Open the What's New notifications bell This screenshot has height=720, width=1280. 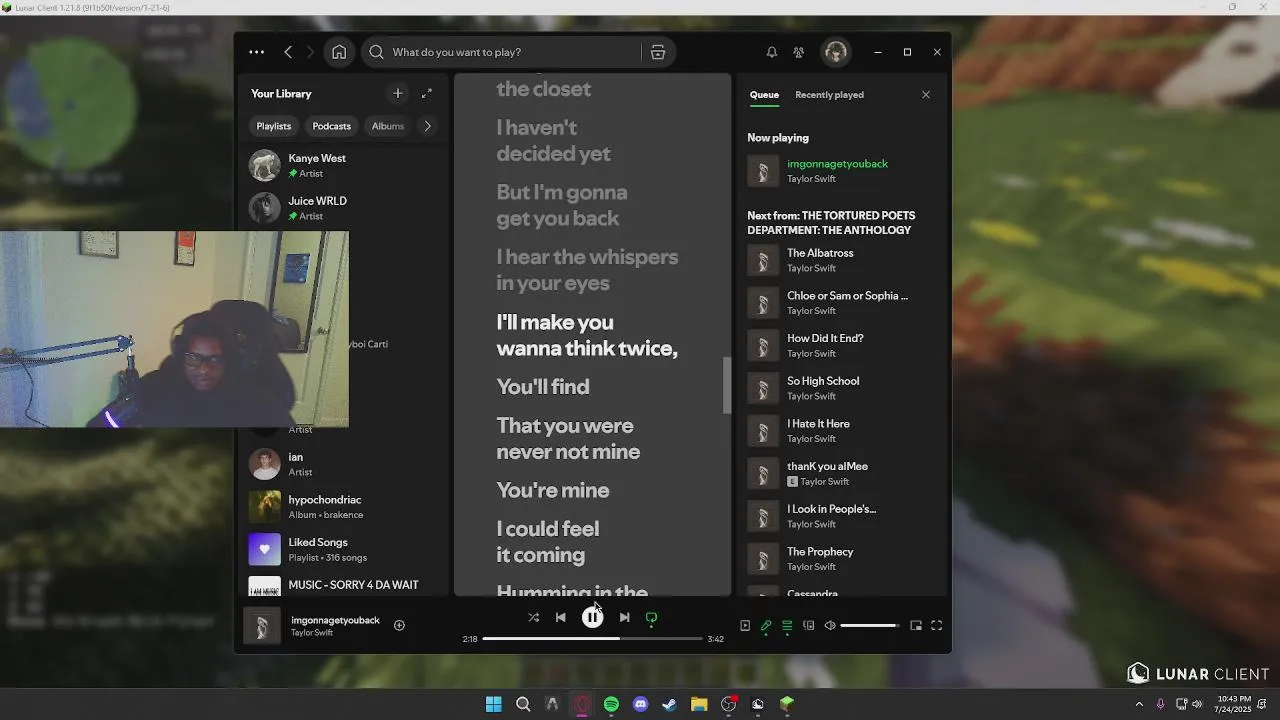[x=772, y=52]
